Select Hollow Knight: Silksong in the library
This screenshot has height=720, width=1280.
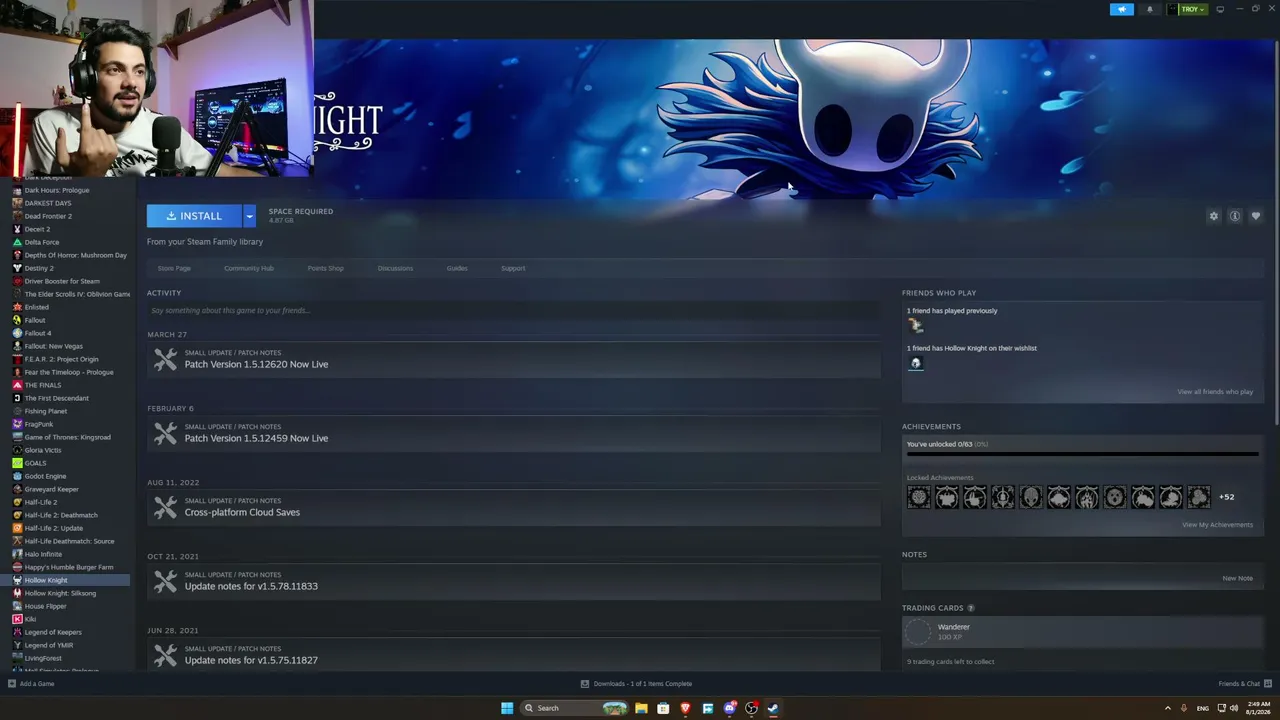pyautogui.click(x=60, y=593)
